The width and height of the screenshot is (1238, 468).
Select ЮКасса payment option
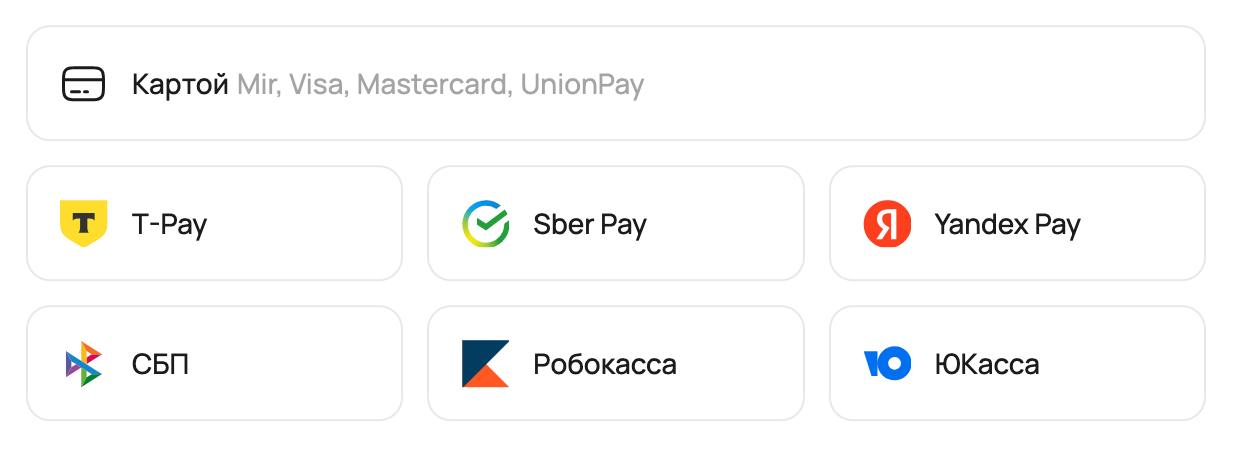pyautogui.click(x=1017, y=363)
